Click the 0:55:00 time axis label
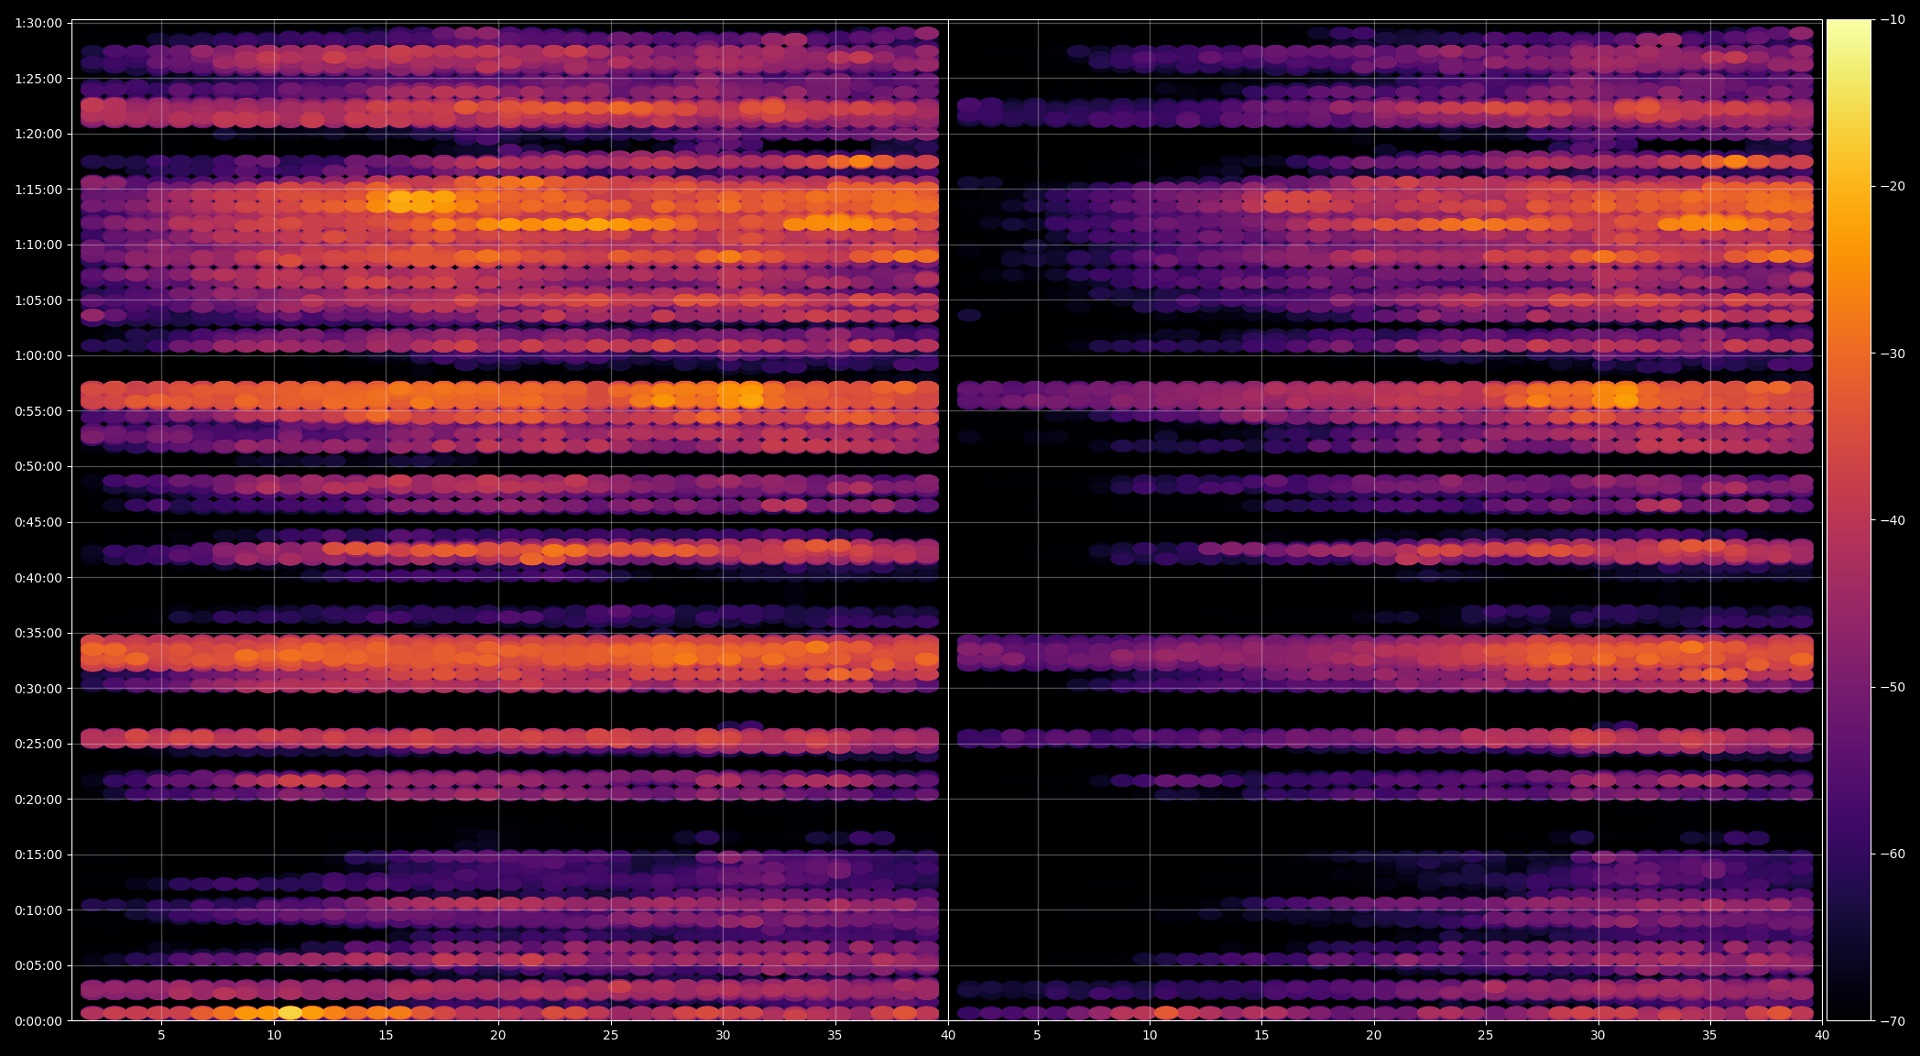 tap(38, 411)
